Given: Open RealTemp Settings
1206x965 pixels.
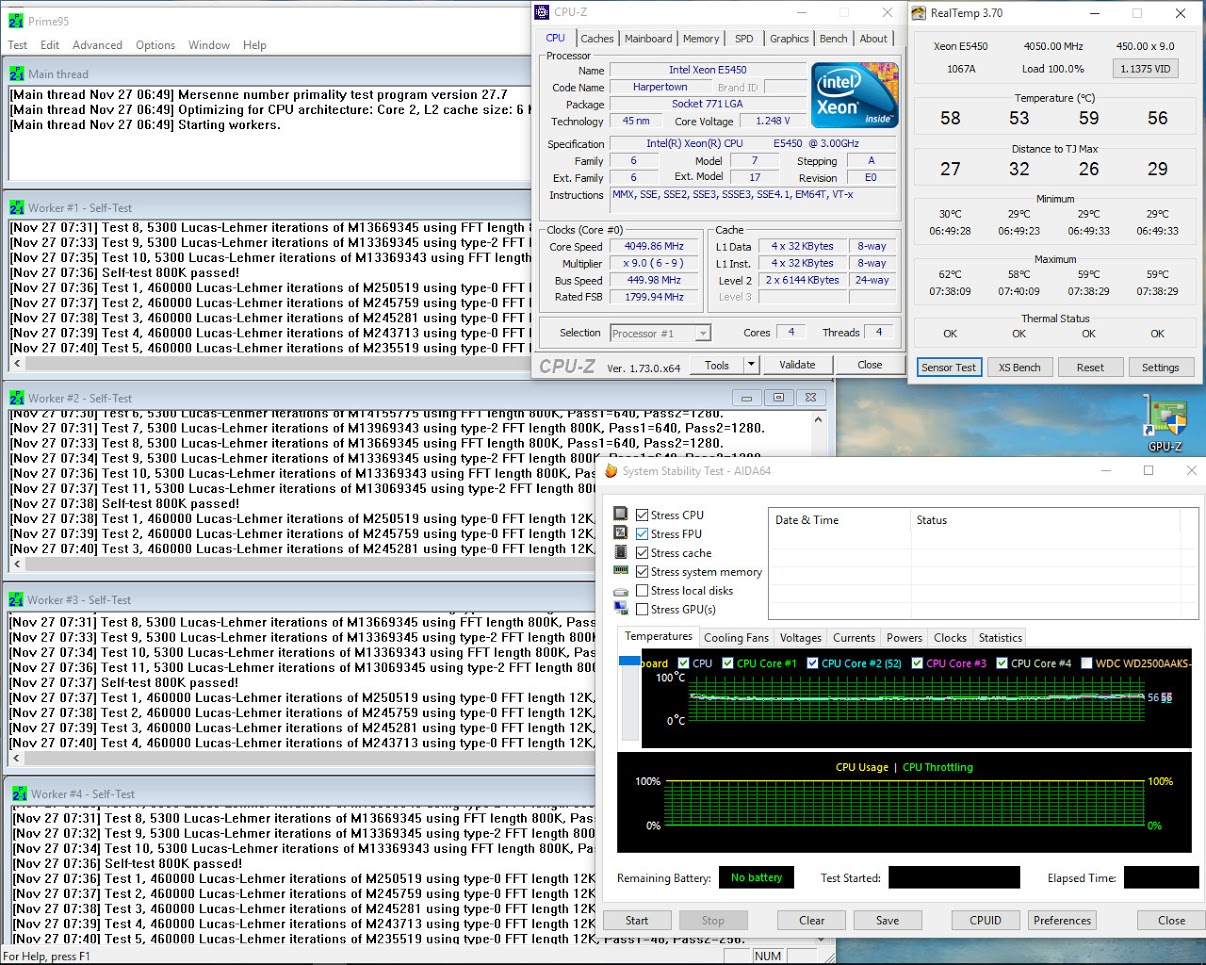Looking at the screenshot, I should pyautogui.click(x=1160, y=367).
